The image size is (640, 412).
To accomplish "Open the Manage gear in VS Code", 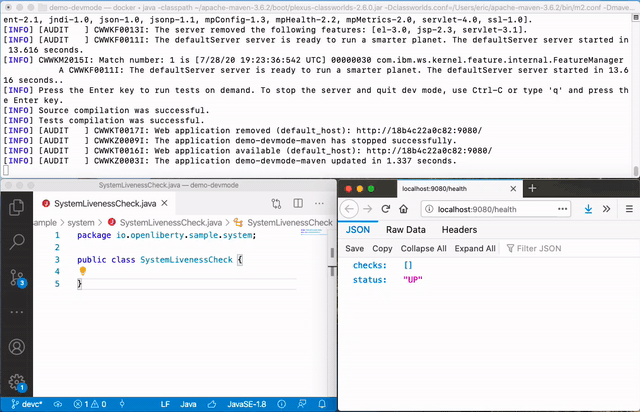I will click(x=16, y=382).
